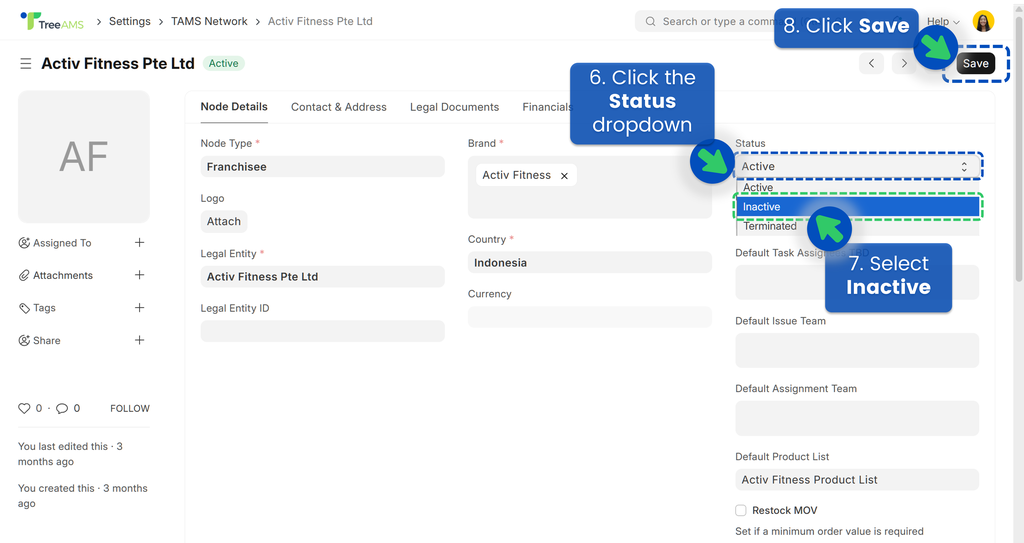Viewport: 1024px width, 543px height.
Task: Click the Attachments sidebar label
Action: click(63, 276)
